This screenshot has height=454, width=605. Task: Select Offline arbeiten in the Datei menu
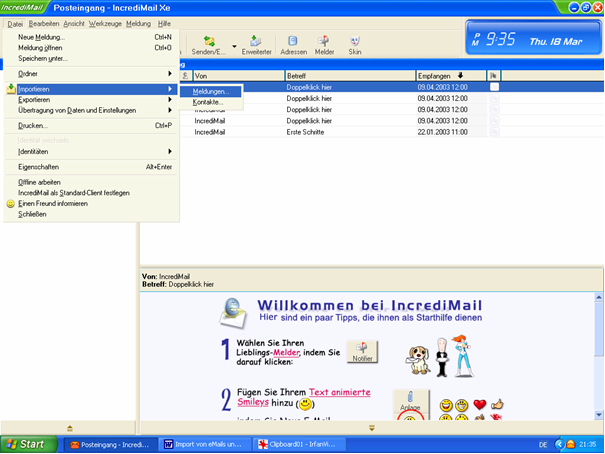coord(91,182)
